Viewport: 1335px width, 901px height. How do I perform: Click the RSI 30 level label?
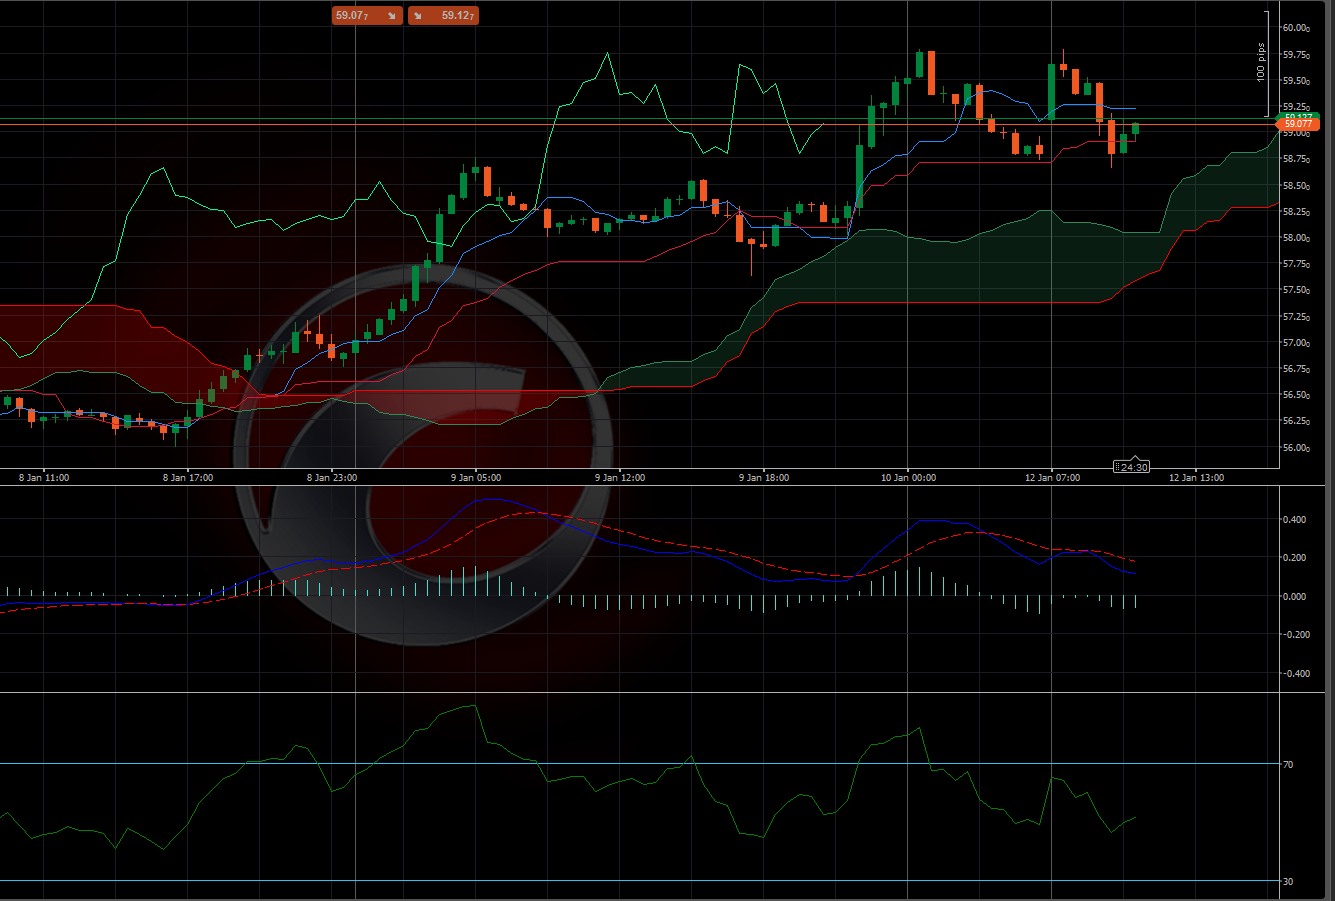click(1289, 881)
